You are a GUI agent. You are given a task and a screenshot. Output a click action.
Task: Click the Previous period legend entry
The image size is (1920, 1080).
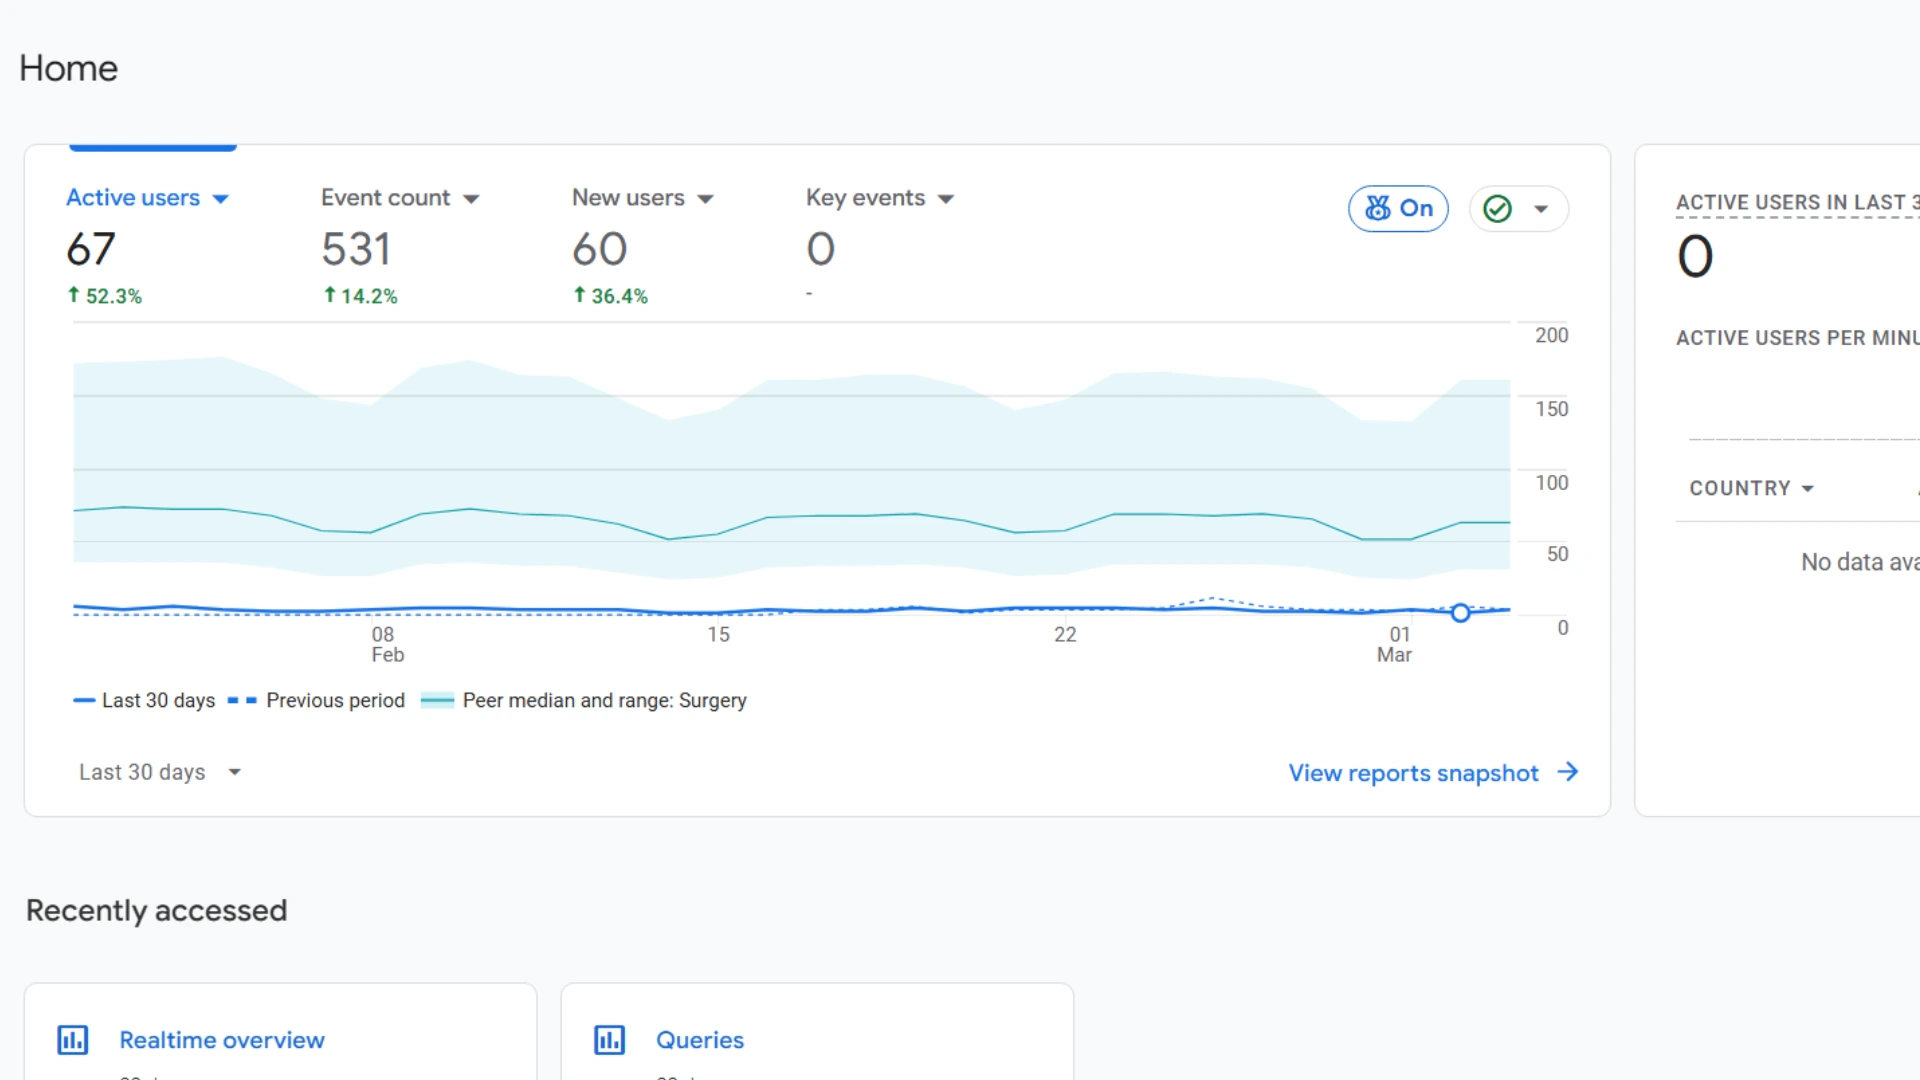click(x=316, y=700)
